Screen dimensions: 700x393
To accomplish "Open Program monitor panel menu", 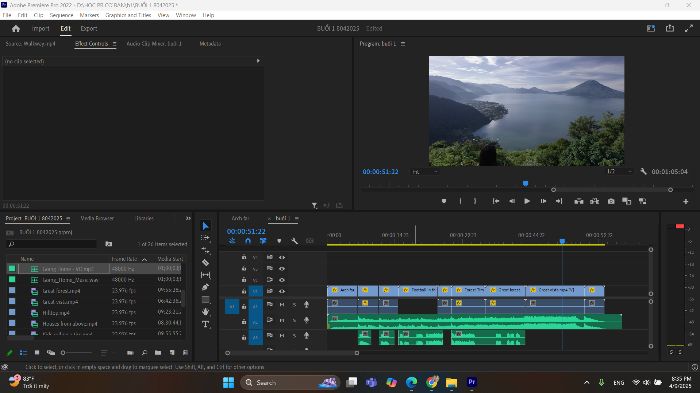I will click(x=403, y=44).
